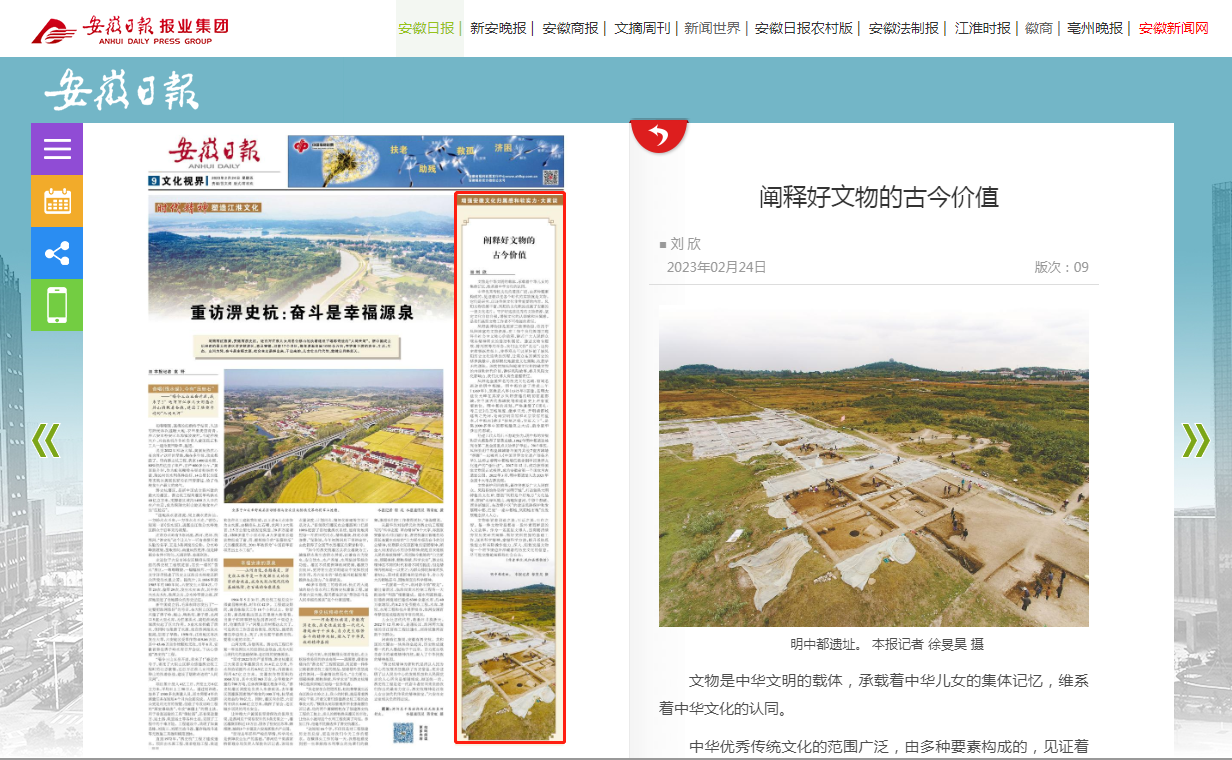The height and width of the screenshot is (760, 1232).
Task: Open the orange calendar date picker
Action: pyautogui.click(x=57, y=201)
